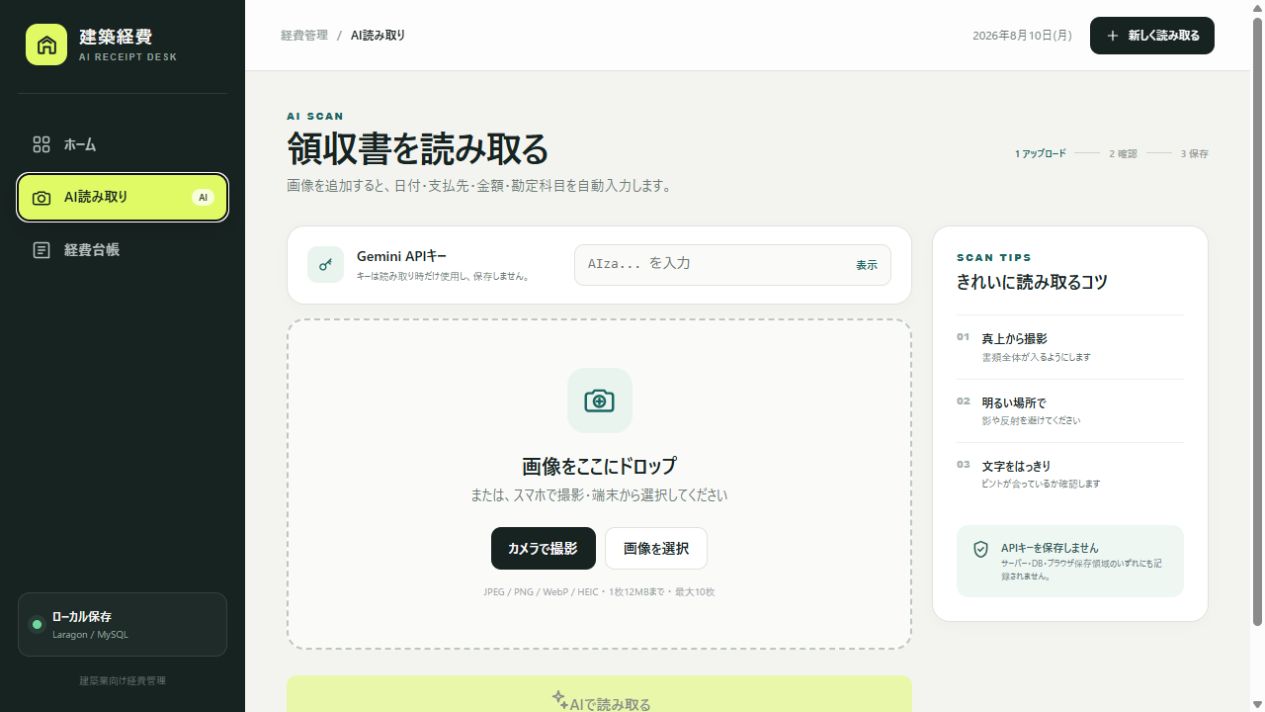1265x712 pixels.
Task: Click the カメラで撮影 button
Action: [543, 548]
